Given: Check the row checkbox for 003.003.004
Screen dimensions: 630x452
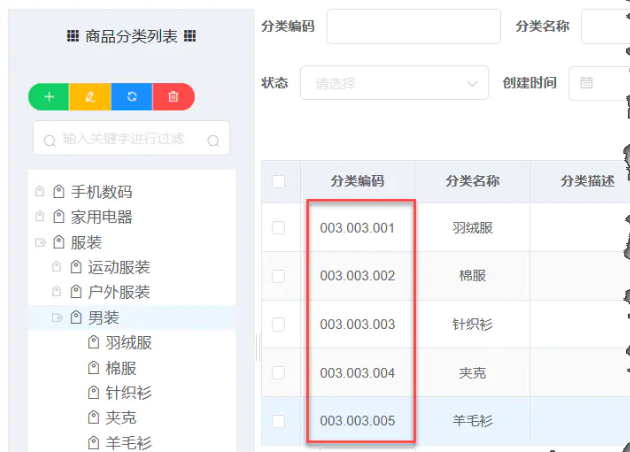Looking at the screenshot, I should click(278, 373).
